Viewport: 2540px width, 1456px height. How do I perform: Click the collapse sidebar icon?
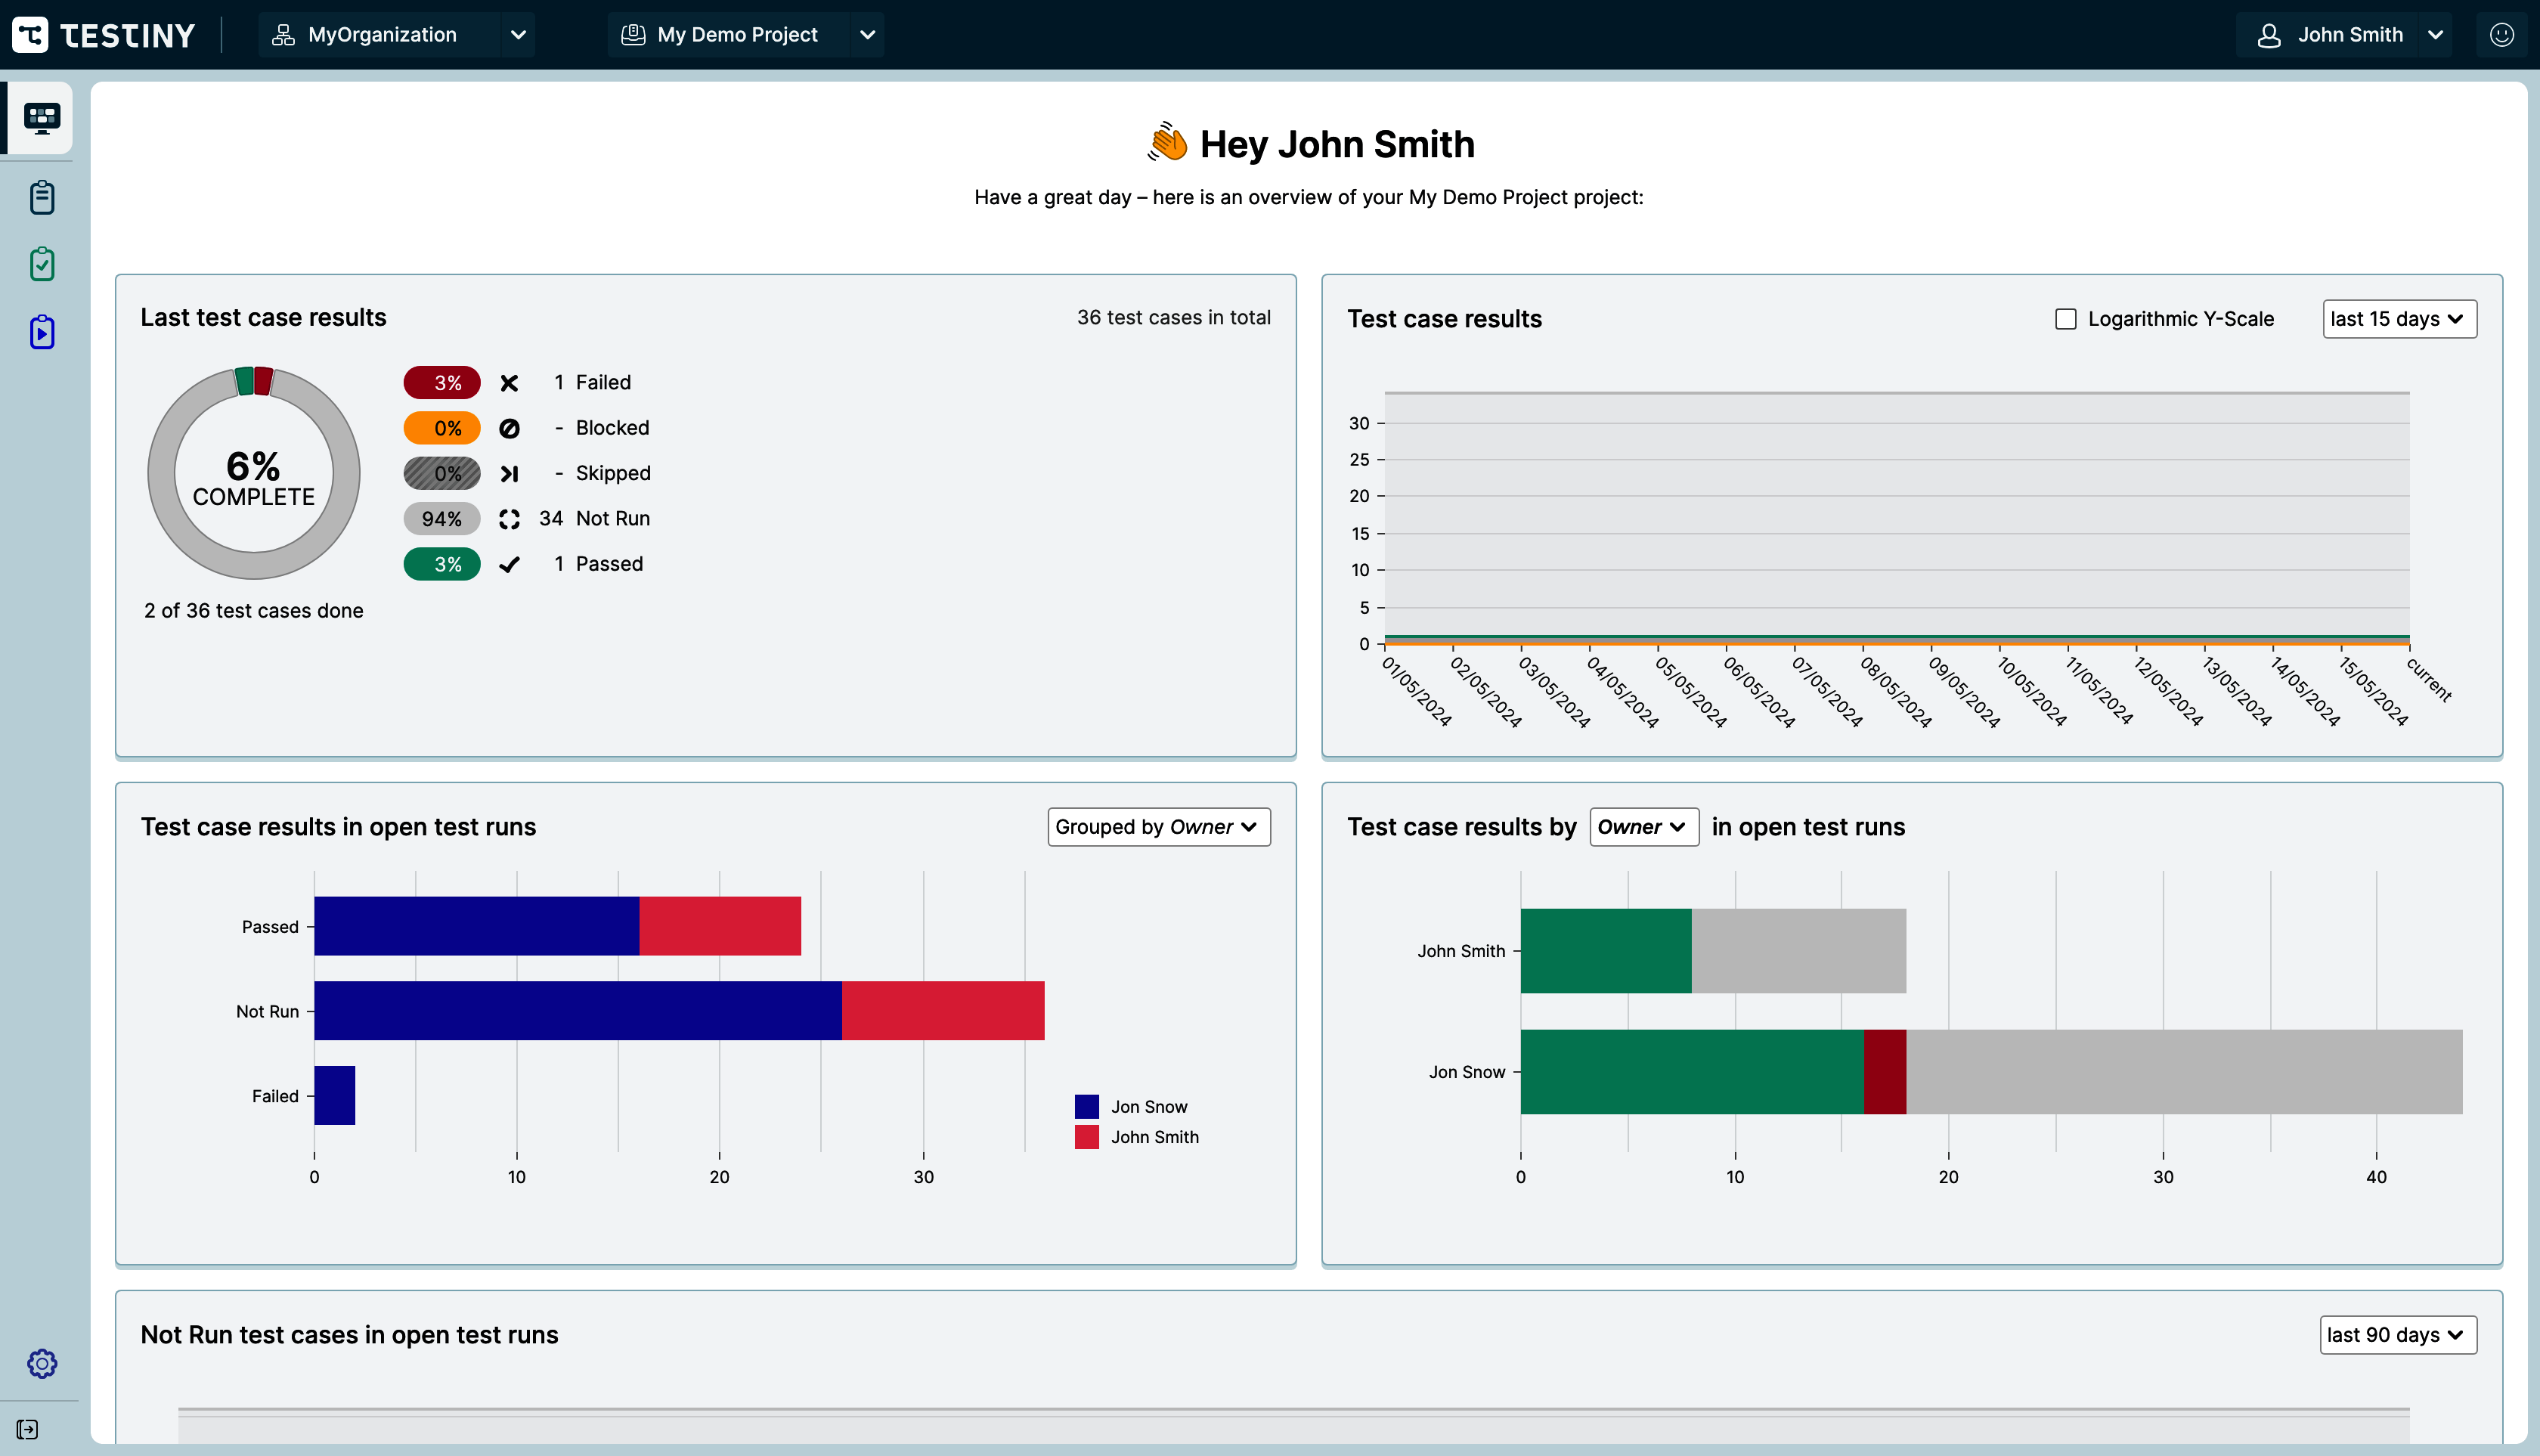(x=28, y=1429)
